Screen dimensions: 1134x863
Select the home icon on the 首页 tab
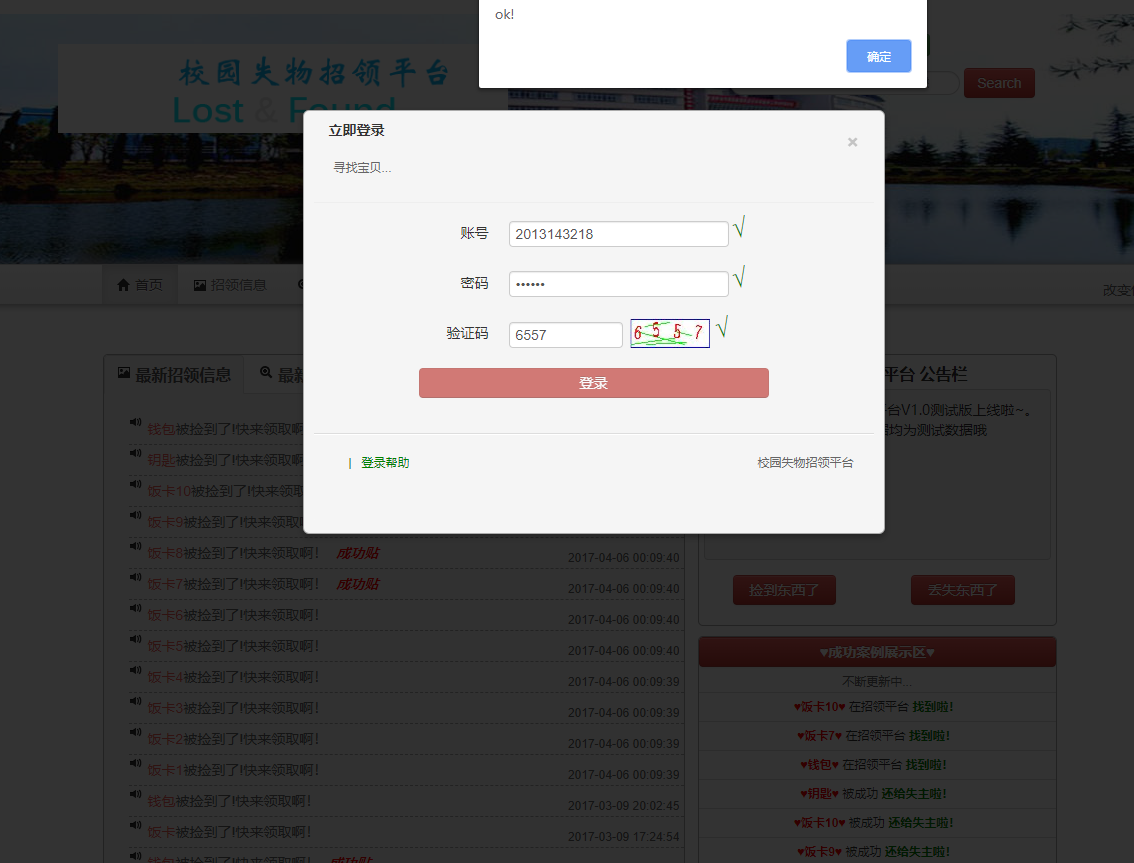point(123,284)
